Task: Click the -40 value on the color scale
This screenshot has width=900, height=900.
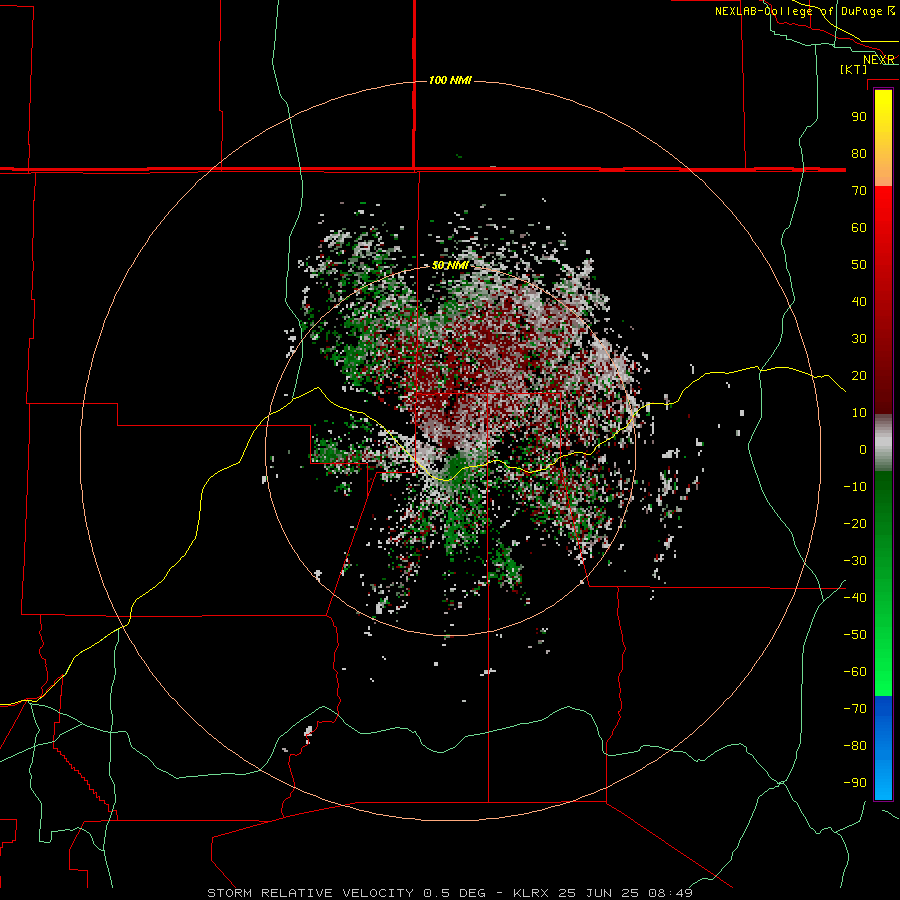Action: click(x=855, y=598)
